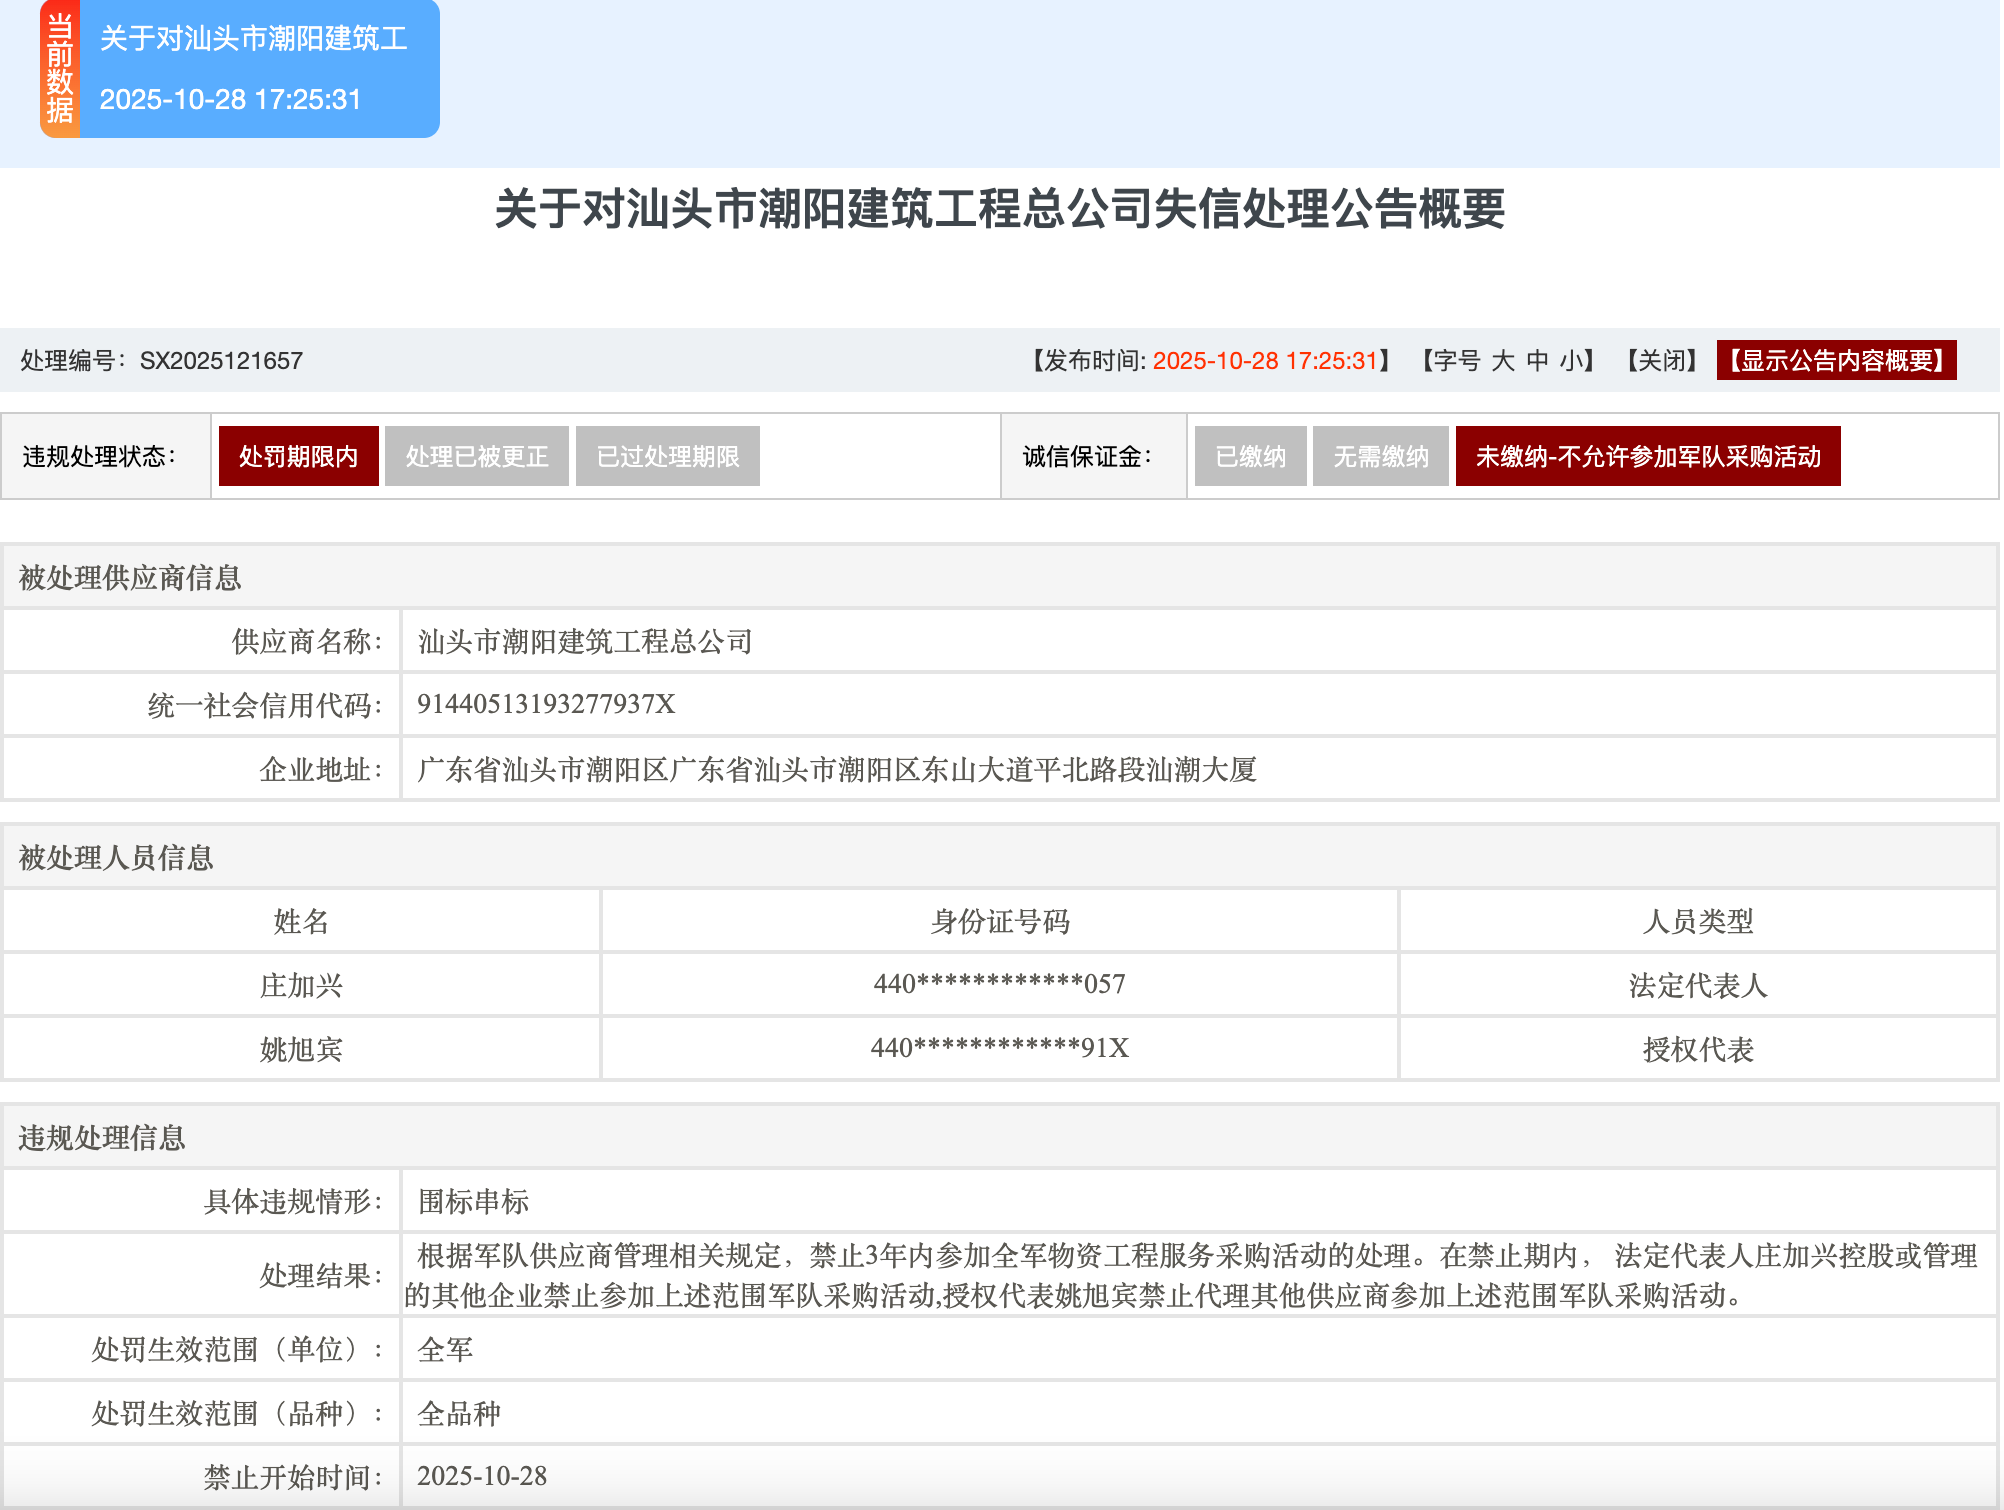Select 已过处理期限 status option

click(667, 455)
